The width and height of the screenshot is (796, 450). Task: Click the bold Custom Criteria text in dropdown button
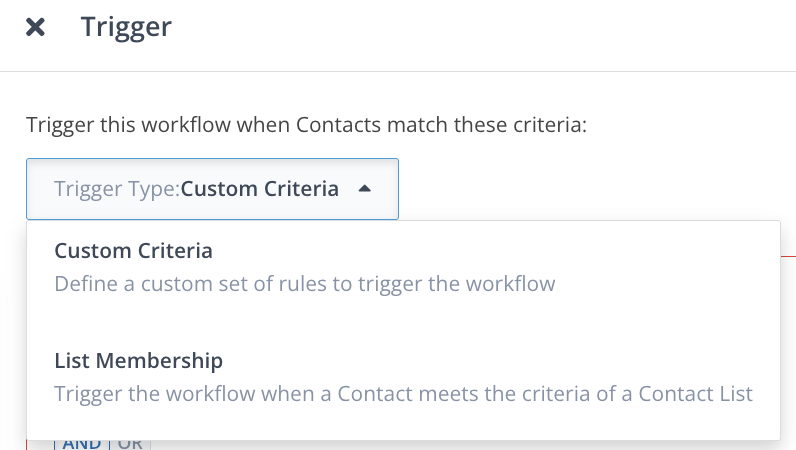pyautogui.click(x=260, y=189)
